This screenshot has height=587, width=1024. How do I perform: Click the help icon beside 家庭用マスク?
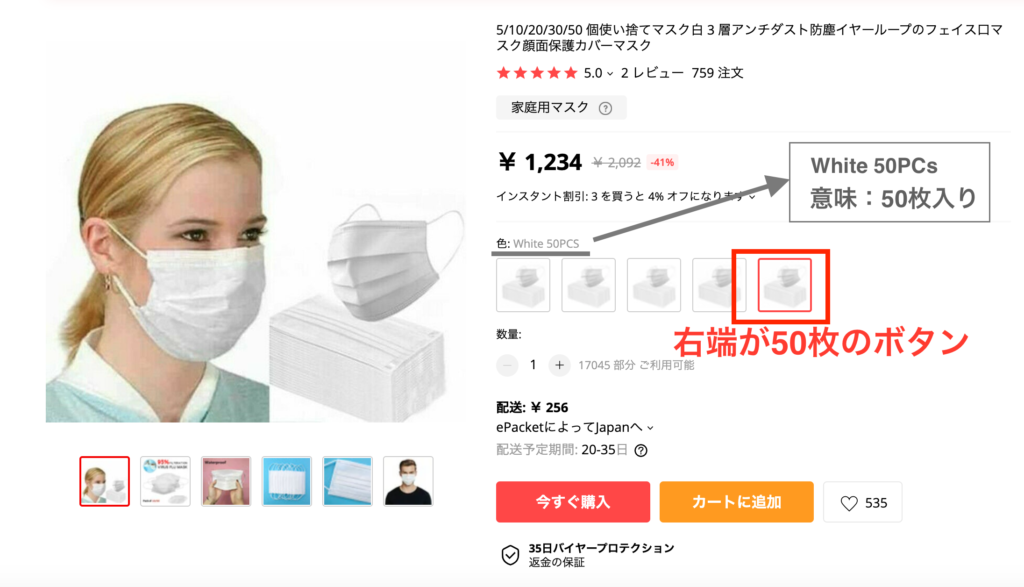pos(605,108)
